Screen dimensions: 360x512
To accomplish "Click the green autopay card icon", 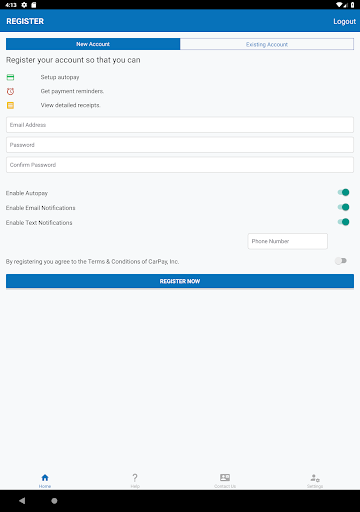I will point(10,77).
